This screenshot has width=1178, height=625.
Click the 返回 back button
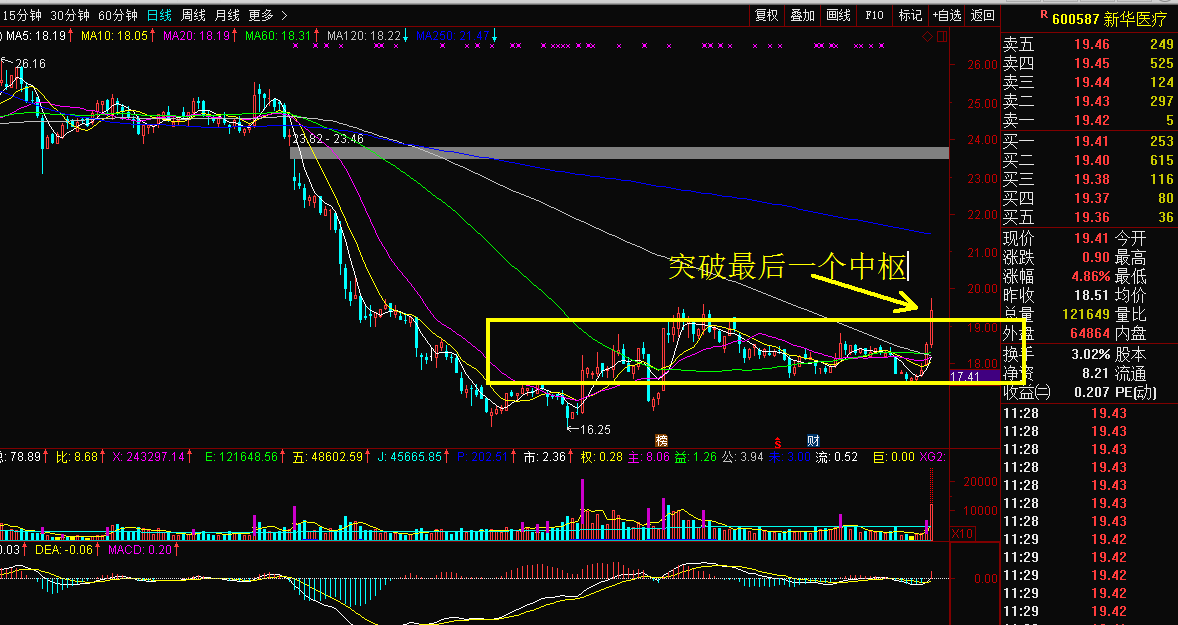983,15
